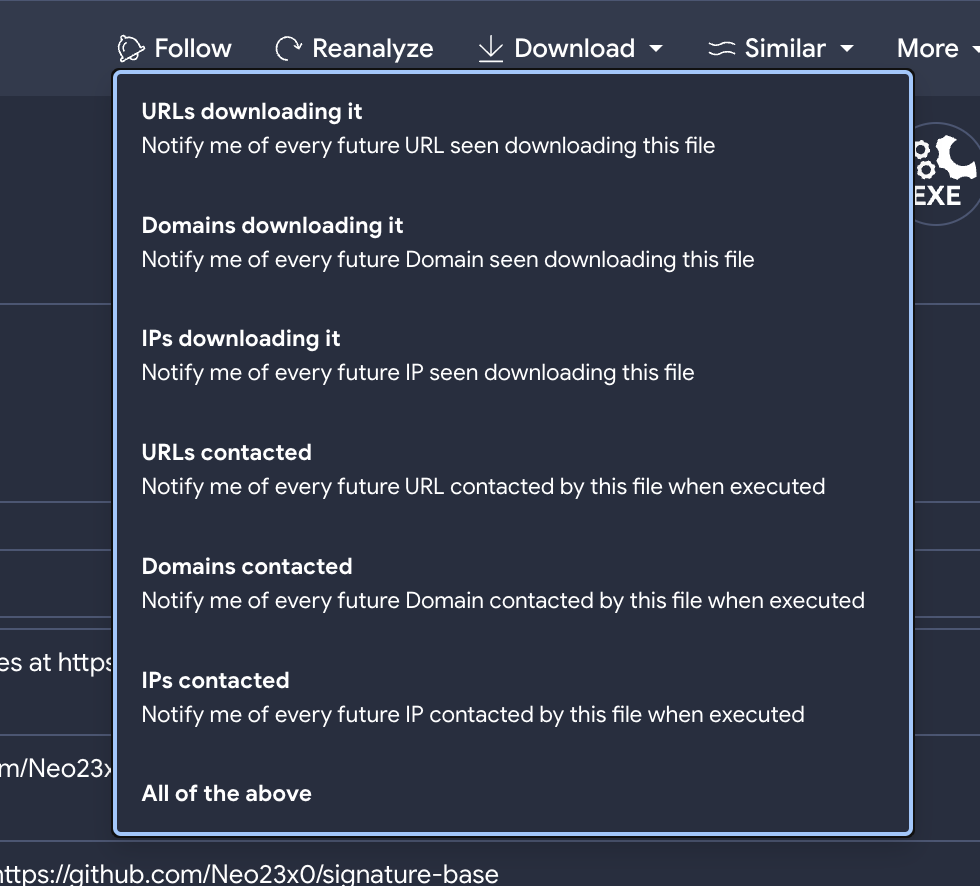Screen dimensions: 980x886
Task: Click the Similar wavy lines icon
Action: (722, 48)
